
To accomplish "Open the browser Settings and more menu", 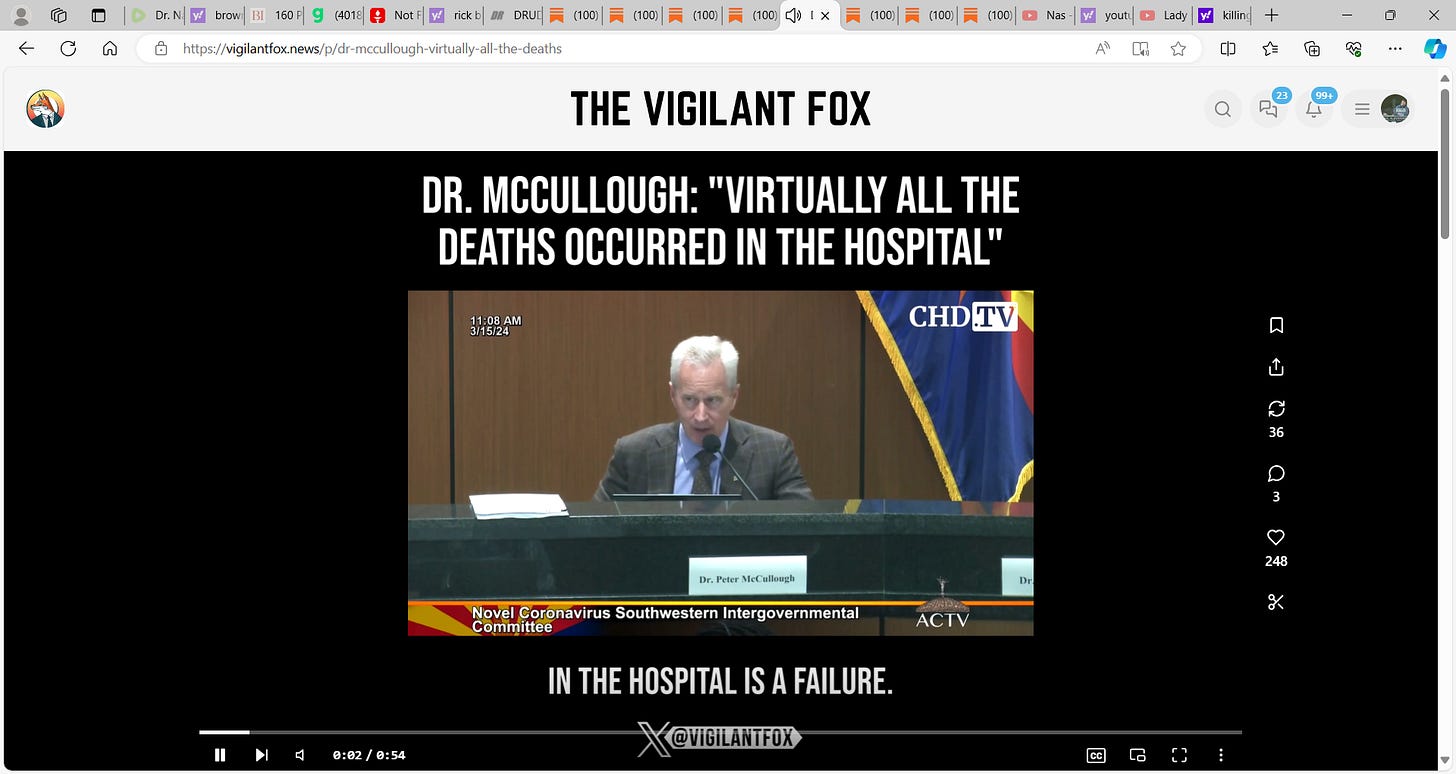I will pyautogui.click(x=1396, y=48).
